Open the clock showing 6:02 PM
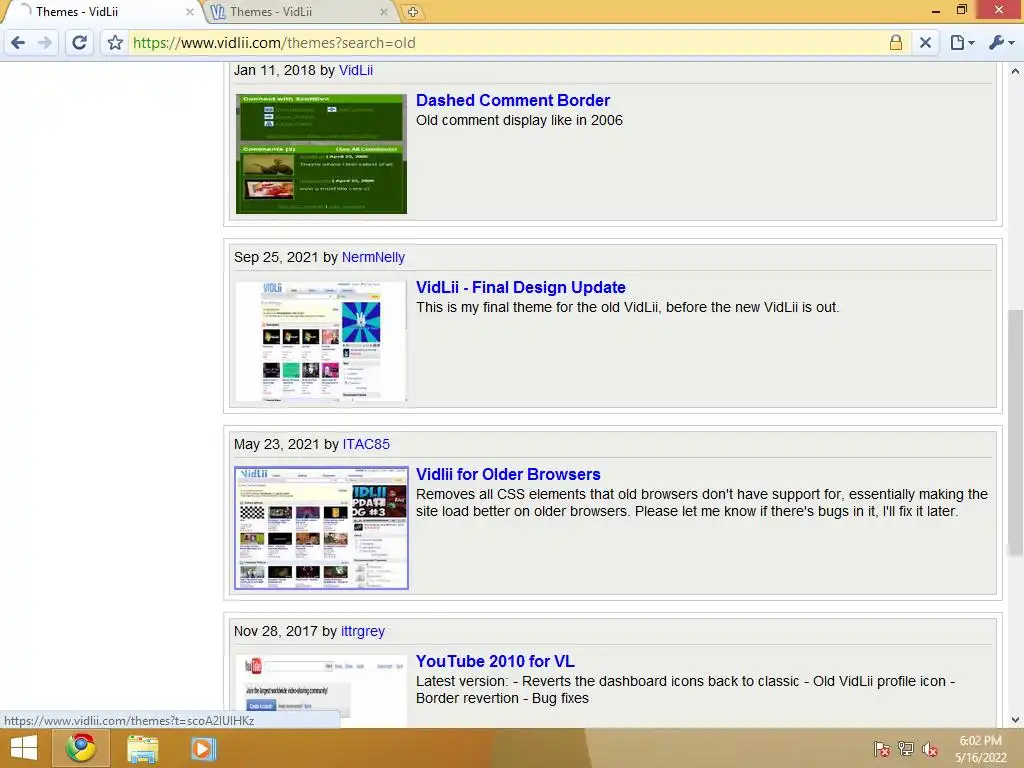Screen dimensions: 1024x768 980,749
